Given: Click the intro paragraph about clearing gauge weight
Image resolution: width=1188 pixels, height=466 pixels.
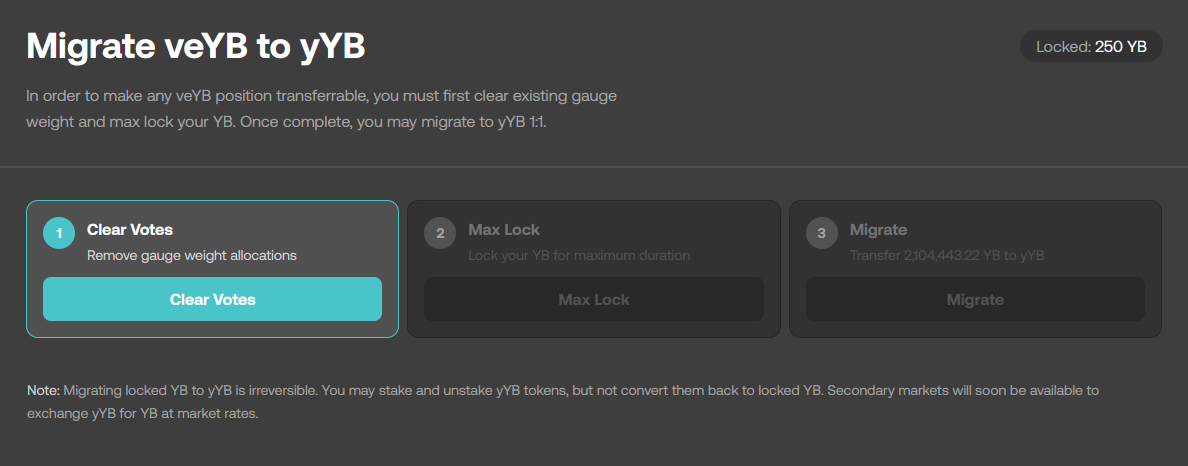Looking at the screenshot, I should [x=322, y=97].
